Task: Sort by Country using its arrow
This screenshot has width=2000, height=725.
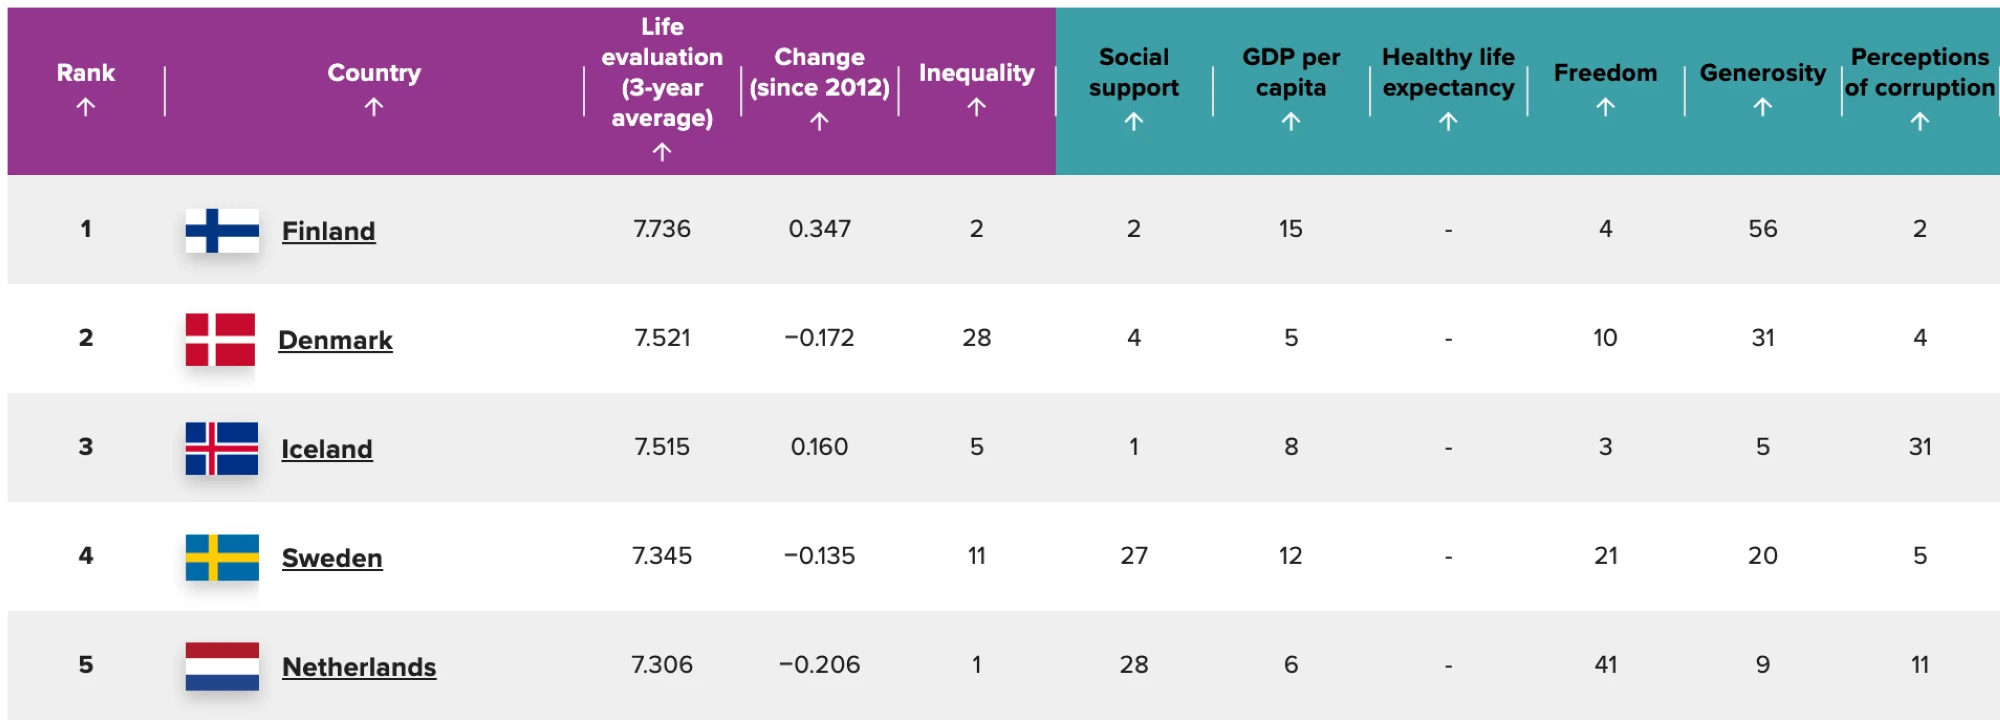Action: [x=374, y=107]
